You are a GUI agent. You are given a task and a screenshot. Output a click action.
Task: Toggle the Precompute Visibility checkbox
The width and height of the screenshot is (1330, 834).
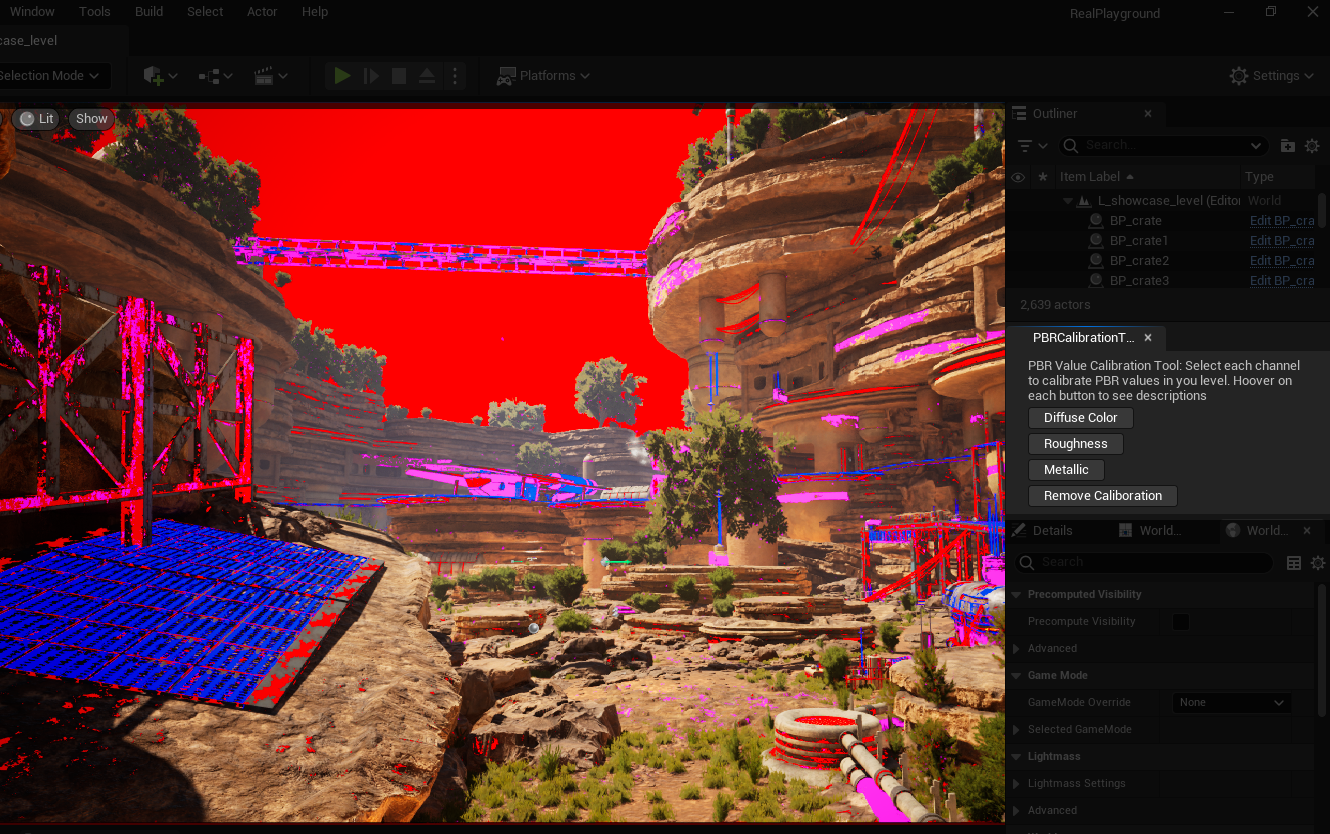coord(1181,622)
